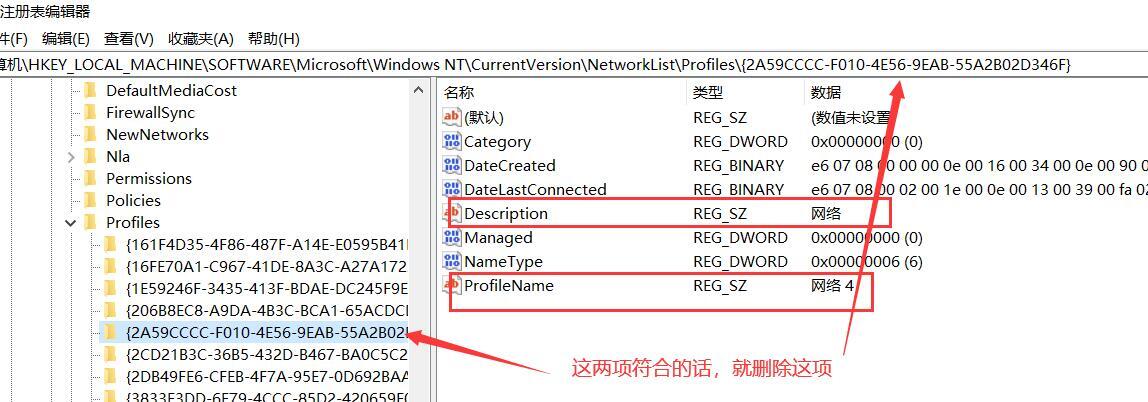
Task: Click the Description string value icon
Action: pos(452,213)
